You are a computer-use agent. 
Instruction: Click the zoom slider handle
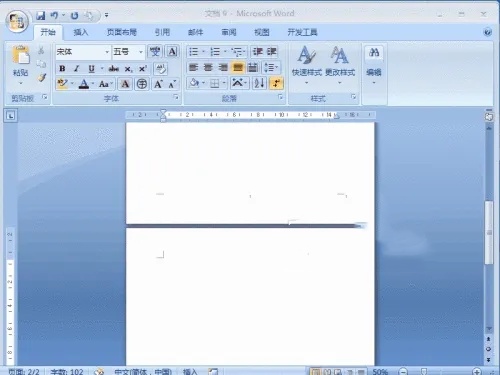click(x=424, y=371)
